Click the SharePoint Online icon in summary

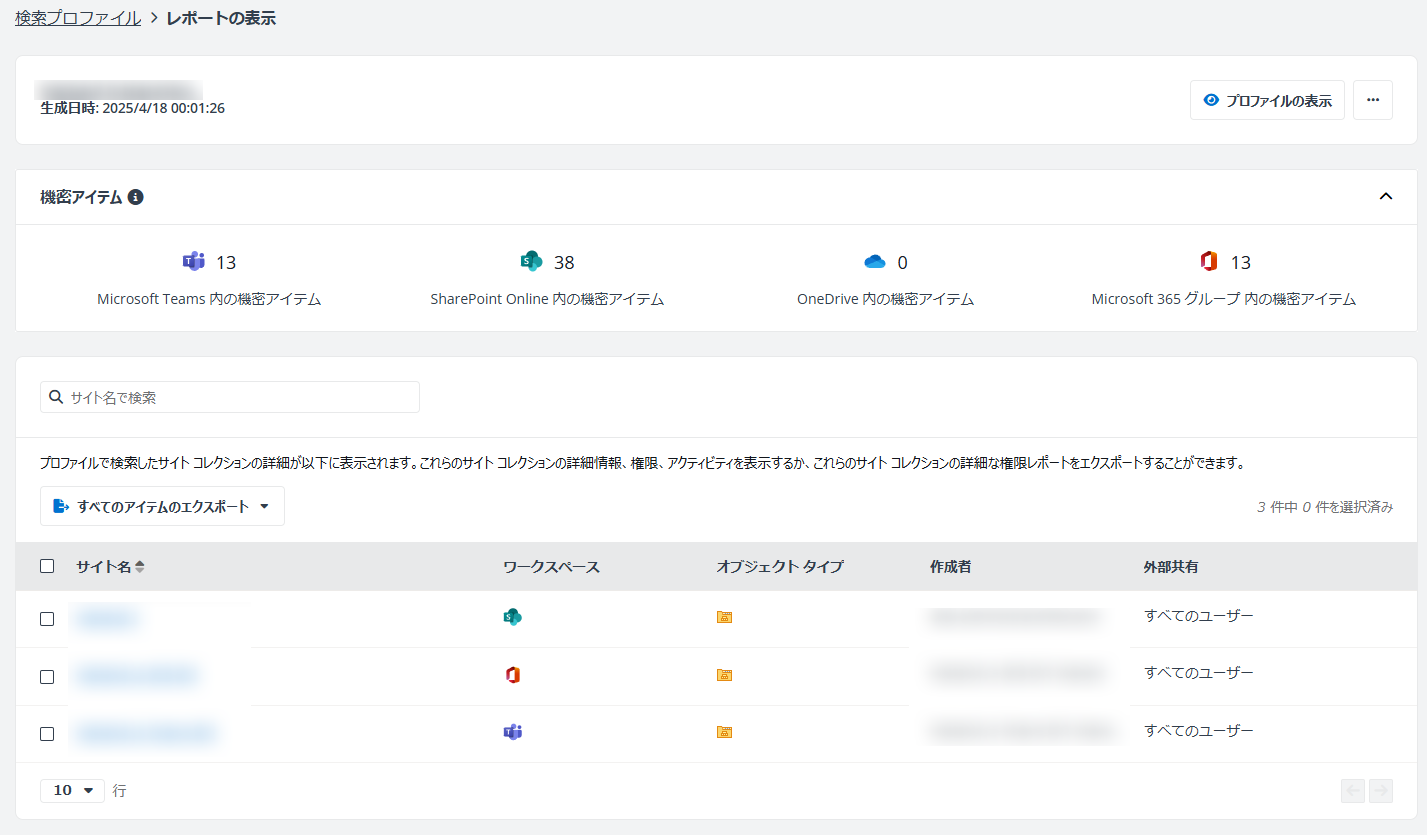point(531,262)
